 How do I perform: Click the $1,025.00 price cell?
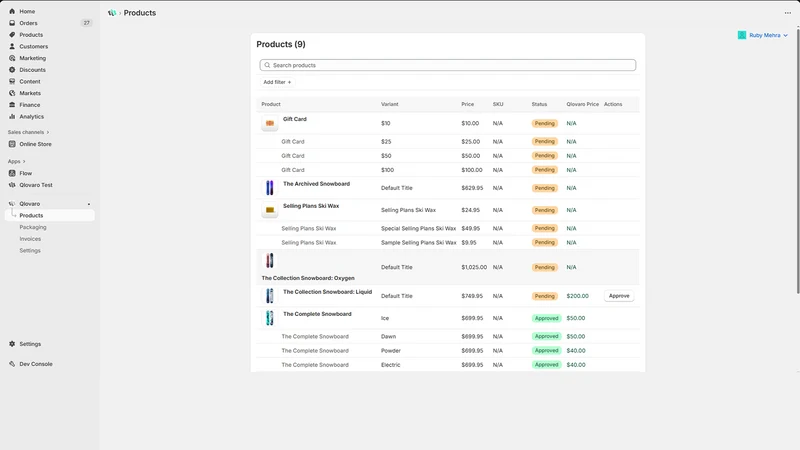(474, 267)
